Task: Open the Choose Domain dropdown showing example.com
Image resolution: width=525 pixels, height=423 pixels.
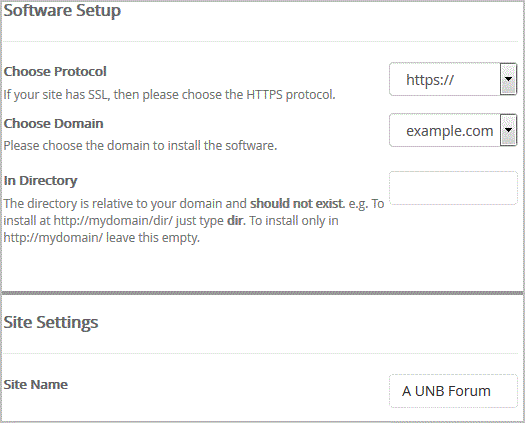Action: [453, 130]
